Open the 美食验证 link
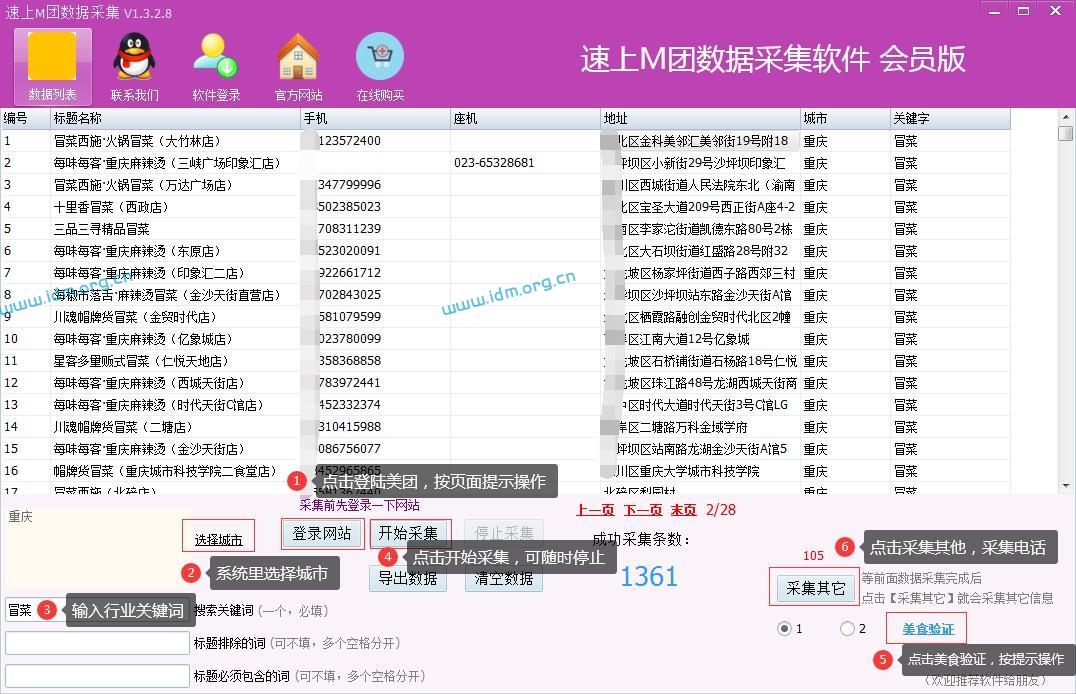The image size is (1076, 694). point(928,629)
